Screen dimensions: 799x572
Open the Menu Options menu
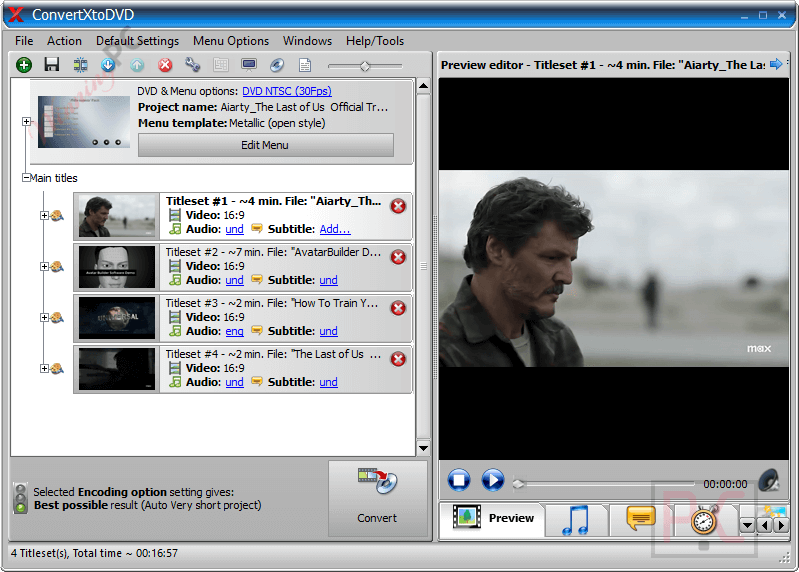[231, 41]
